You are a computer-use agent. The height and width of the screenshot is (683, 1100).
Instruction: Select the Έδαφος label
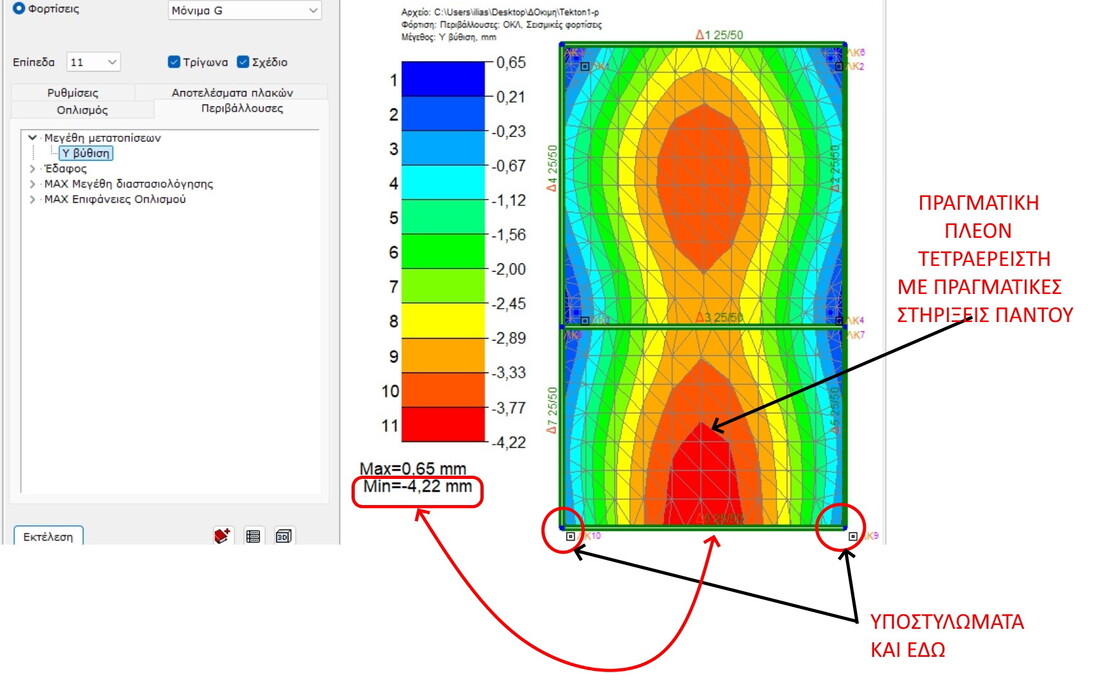click(66, 169)
